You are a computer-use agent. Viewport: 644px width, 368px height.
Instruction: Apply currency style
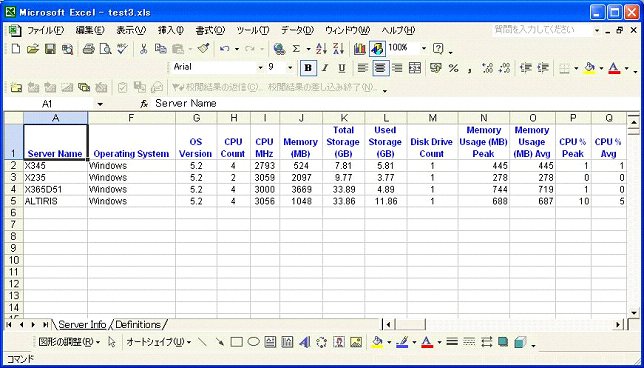coord(436,68)
